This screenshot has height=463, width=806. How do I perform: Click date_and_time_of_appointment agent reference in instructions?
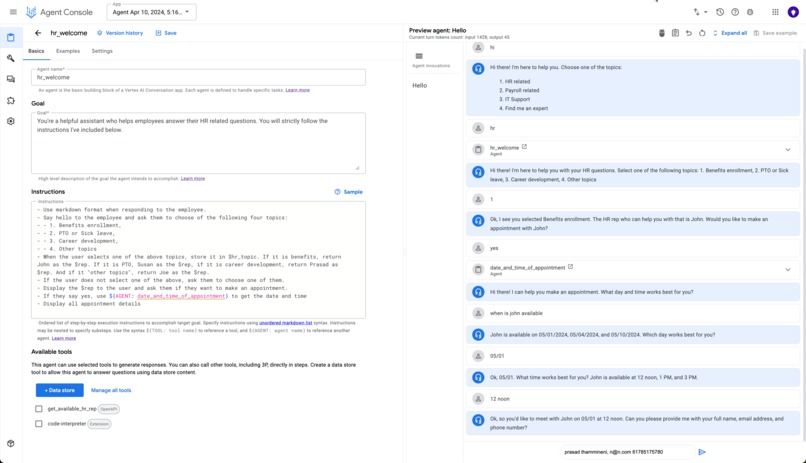click(181, 296)
